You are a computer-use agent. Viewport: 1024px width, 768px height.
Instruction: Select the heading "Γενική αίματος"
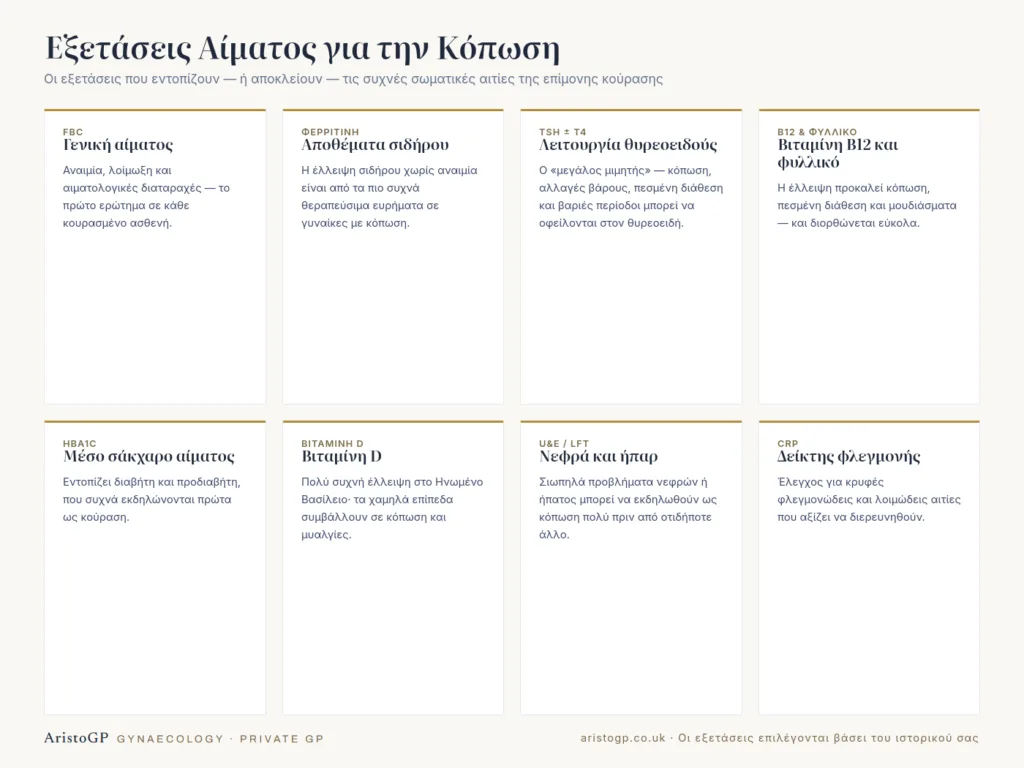[118, 145]
